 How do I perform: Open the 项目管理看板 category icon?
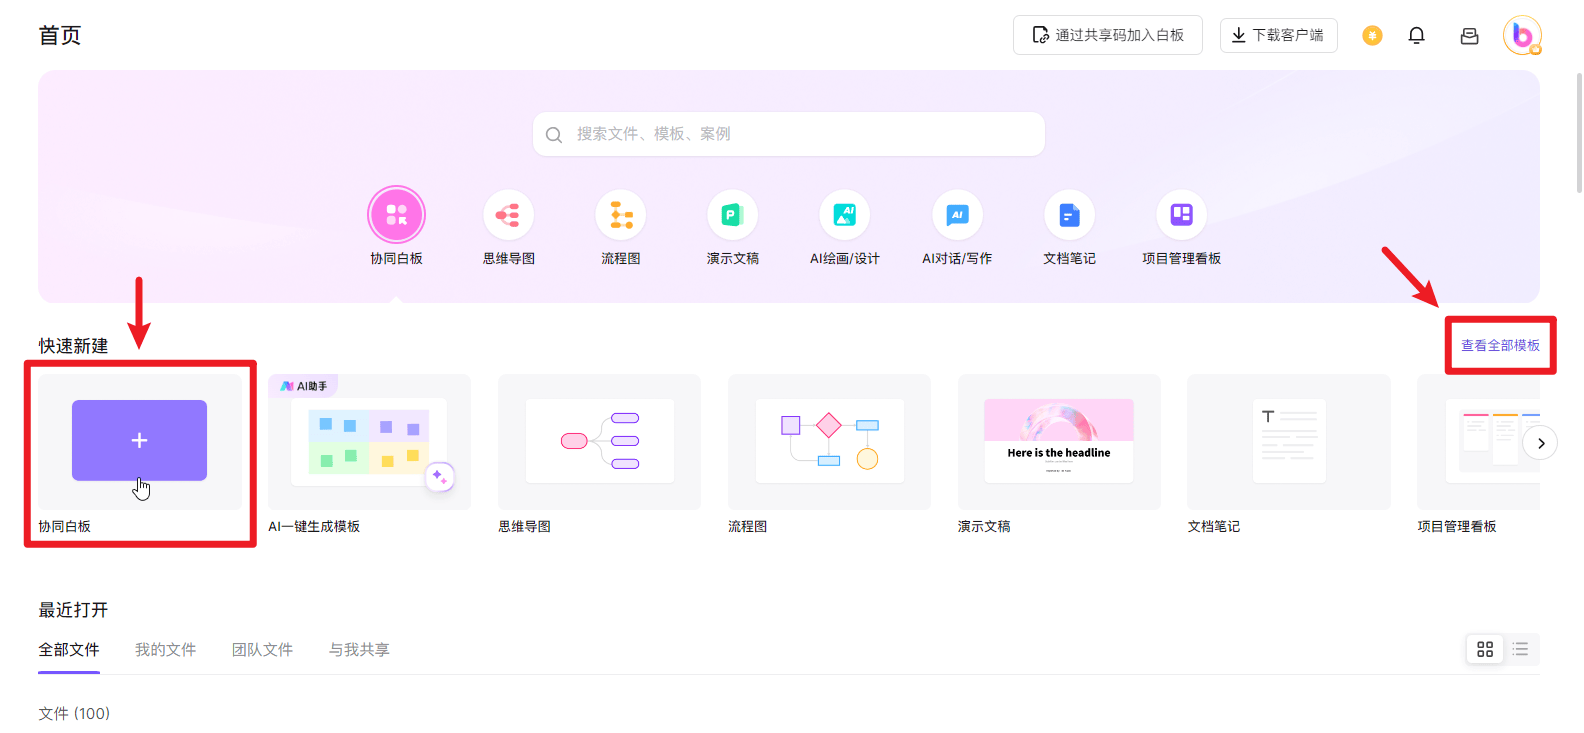pyautogui.click(x=1181, y=215)
